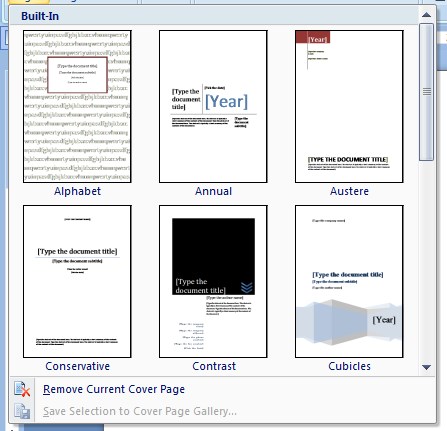
Task: Pick the Austere cover page thumbnail
Action: (349, 106)
